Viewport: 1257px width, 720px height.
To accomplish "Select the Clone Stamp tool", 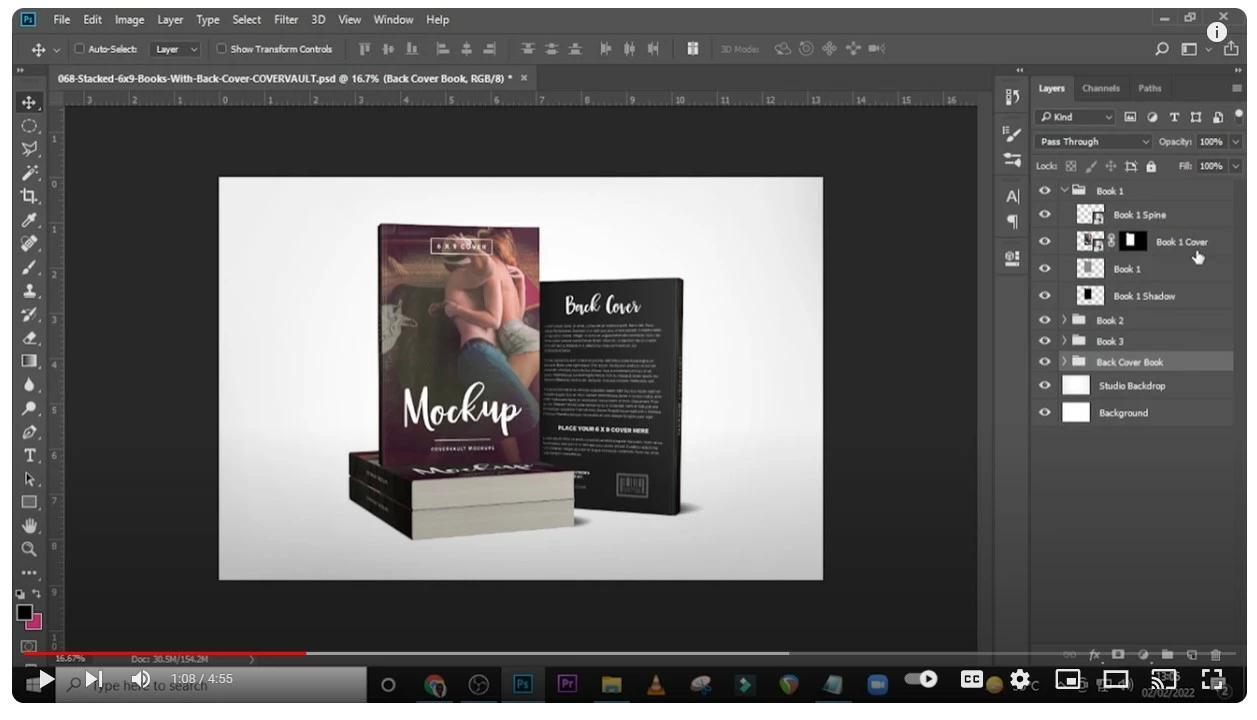I will [x=29, y=291].
